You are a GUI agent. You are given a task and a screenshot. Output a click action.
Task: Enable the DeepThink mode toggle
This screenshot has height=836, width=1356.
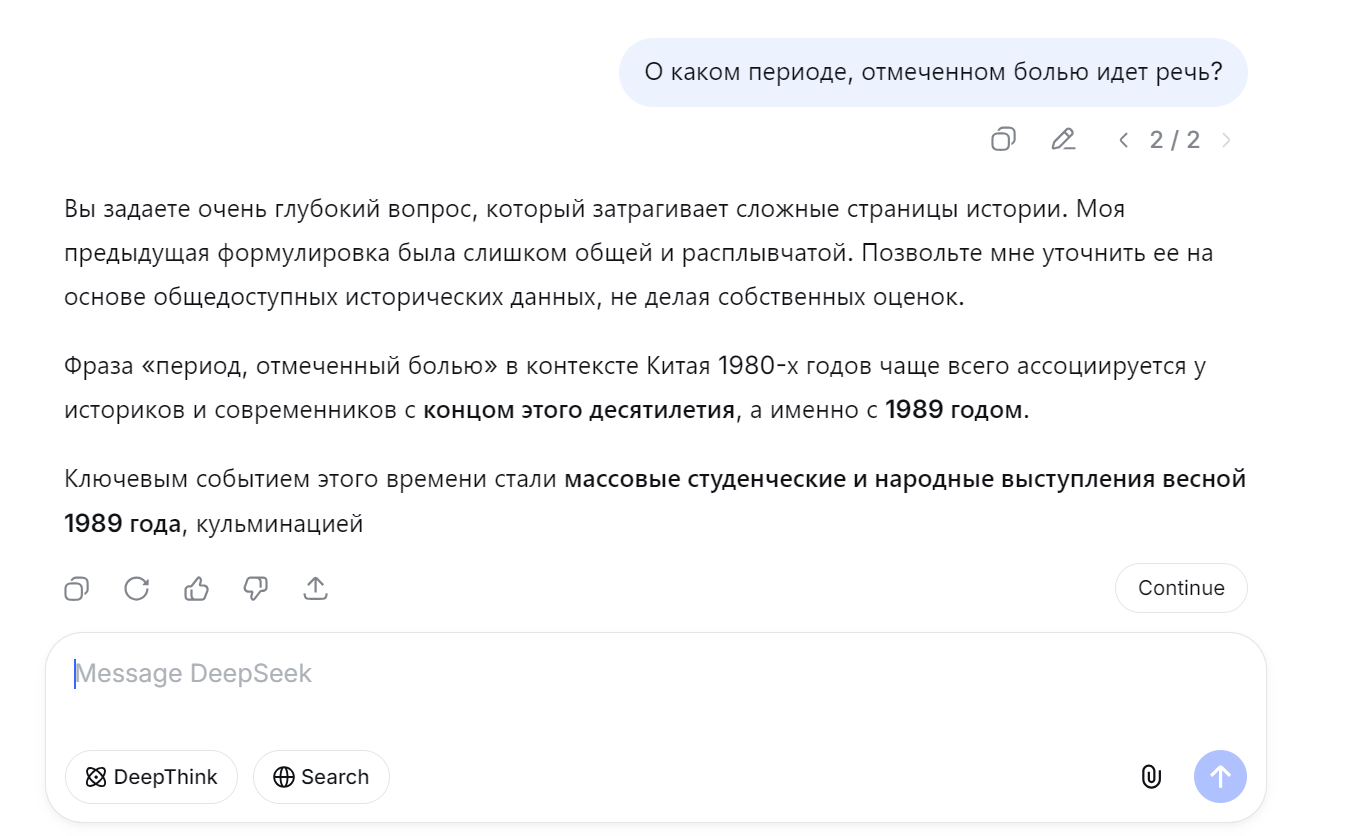tap(151, 777)
